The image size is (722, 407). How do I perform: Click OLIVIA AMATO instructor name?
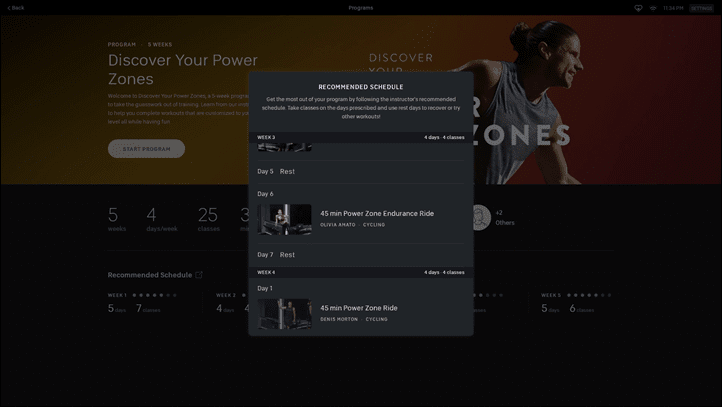(338, 225)
